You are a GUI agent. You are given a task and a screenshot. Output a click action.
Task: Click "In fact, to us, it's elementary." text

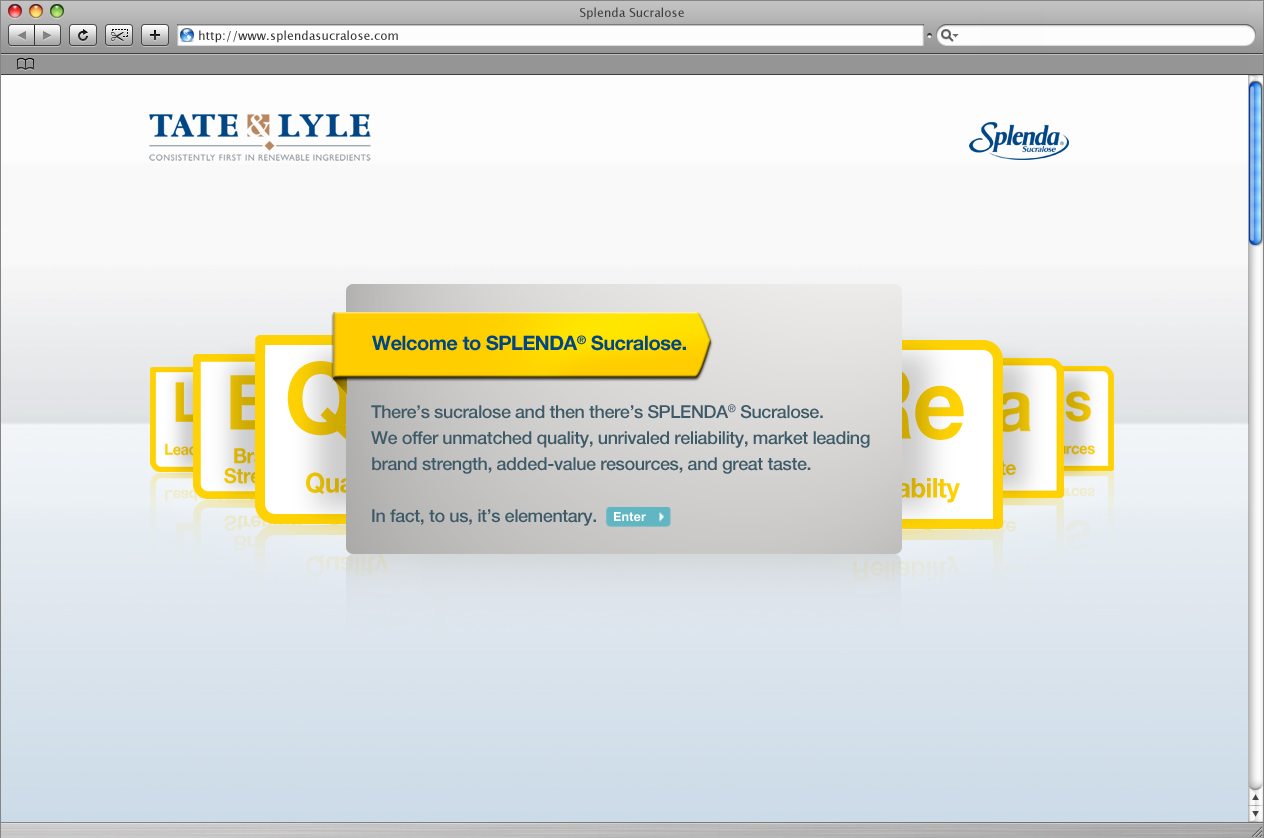[x=483, y=517]
